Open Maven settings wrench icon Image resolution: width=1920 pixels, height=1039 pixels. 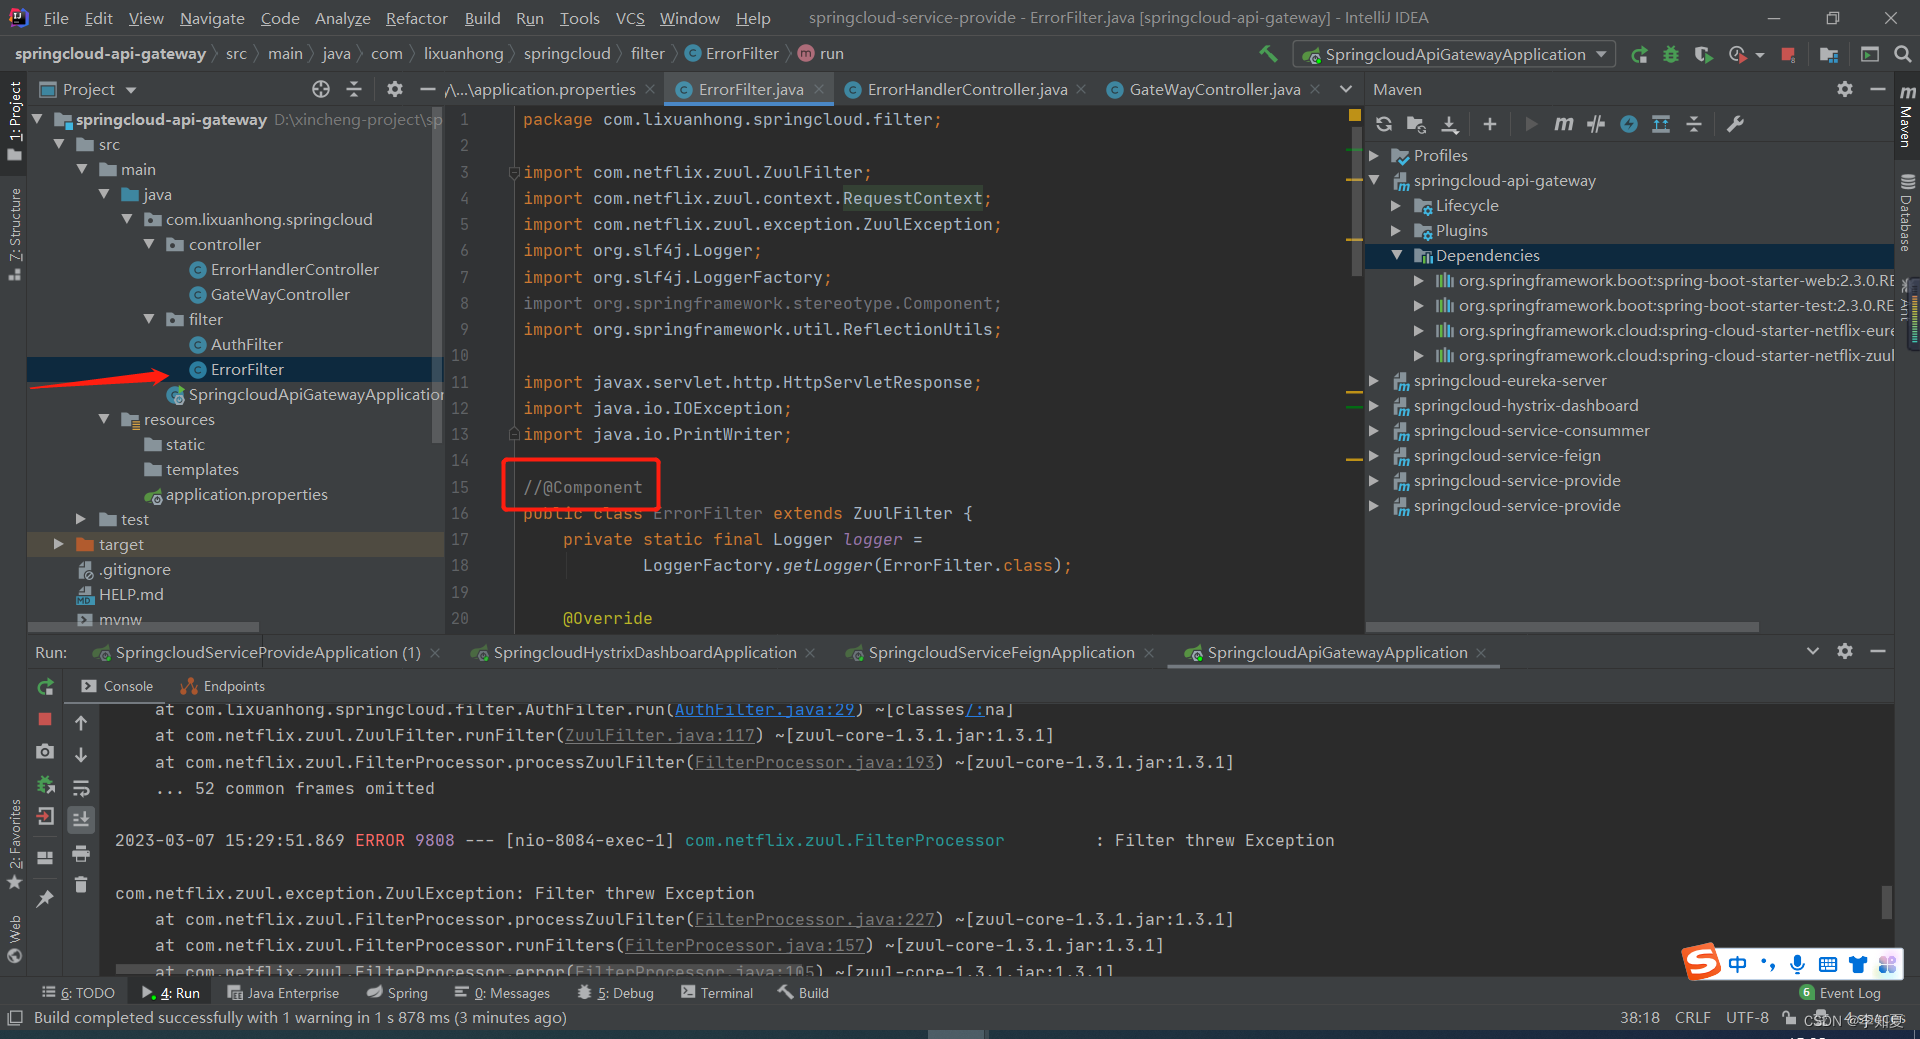pyautogui.click(x=1735, y=124)
